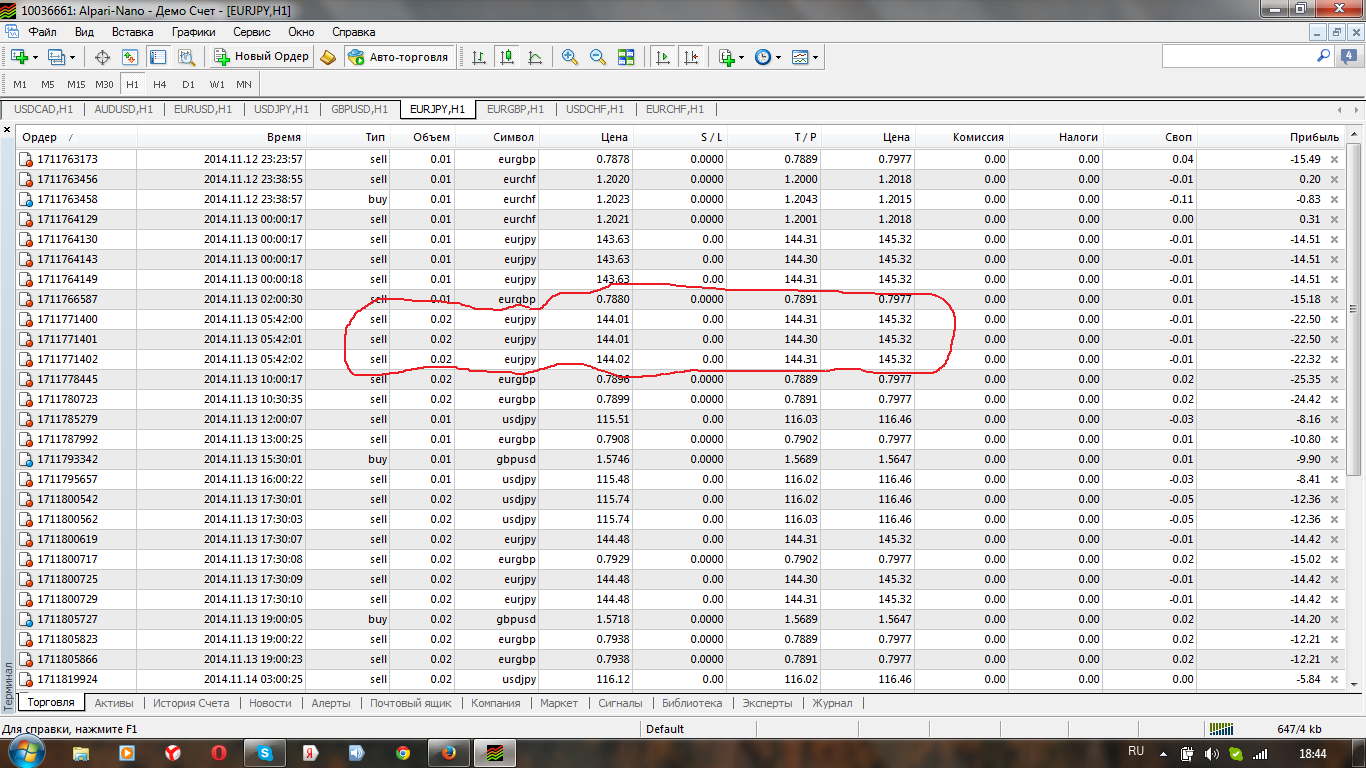Viewport: 1366px width, 768px height.
Task: Click the Новый Ордер button
Action: point(261,57)
